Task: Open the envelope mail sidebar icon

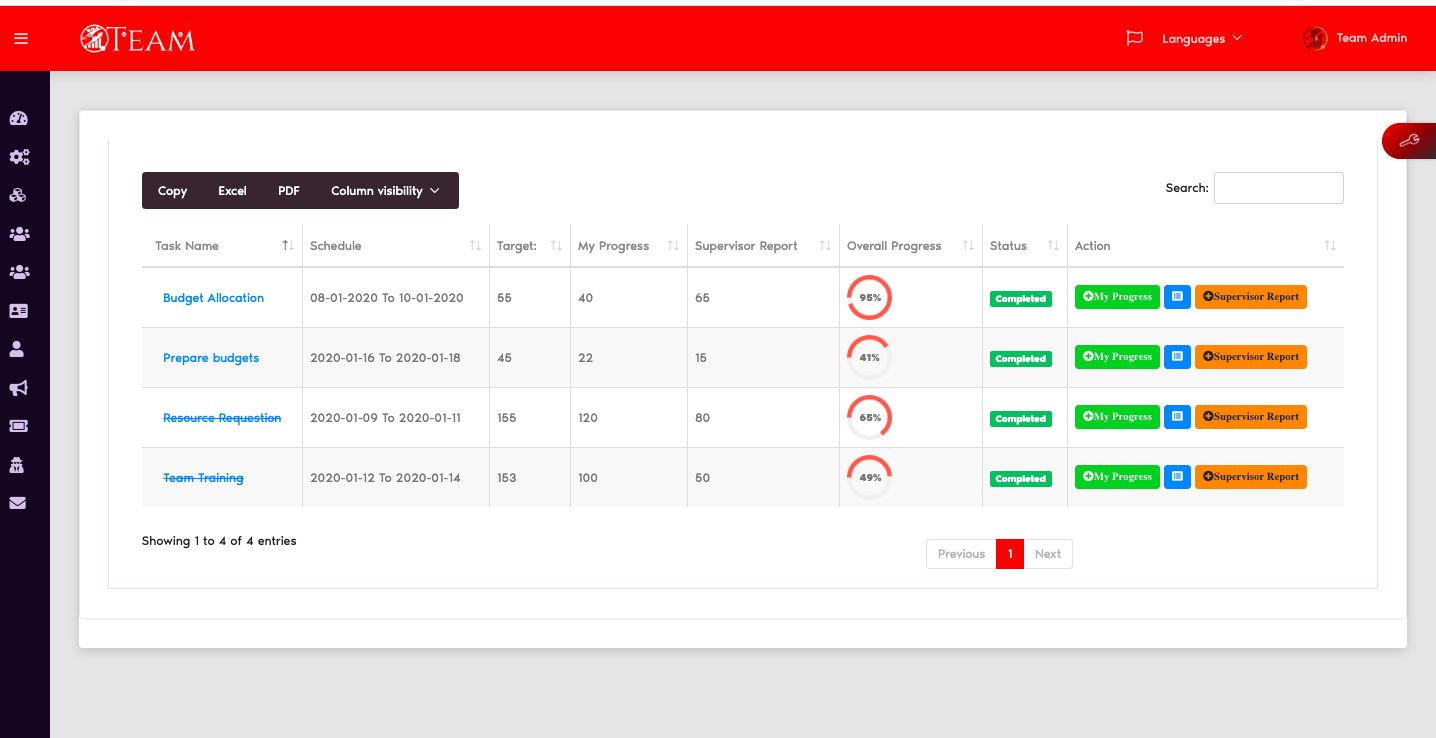Action: point(18,503)
